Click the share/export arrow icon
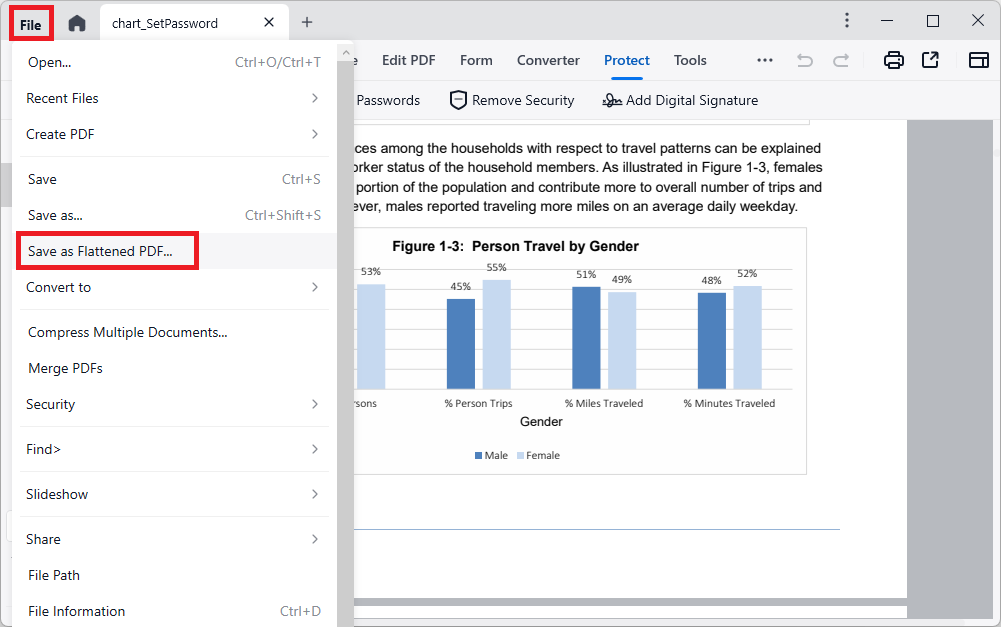Image resolution: width=1001 pixels, height=627 pixels. tap(930, 60)
